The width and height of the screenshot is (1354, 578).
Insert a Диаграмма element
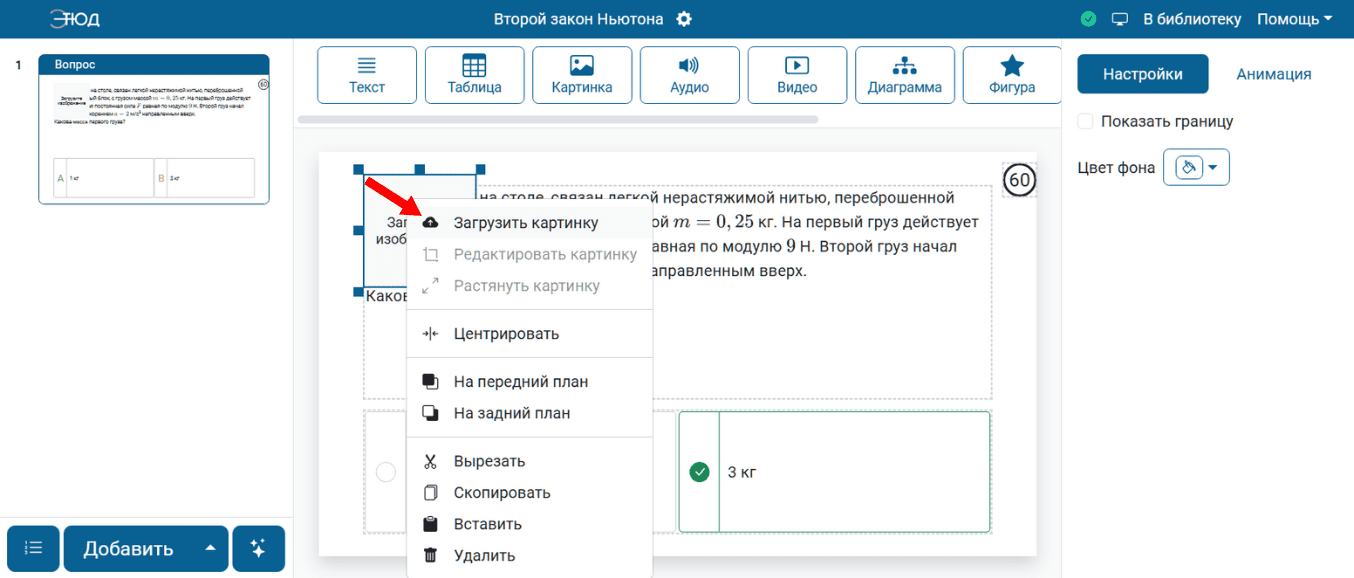904,75
